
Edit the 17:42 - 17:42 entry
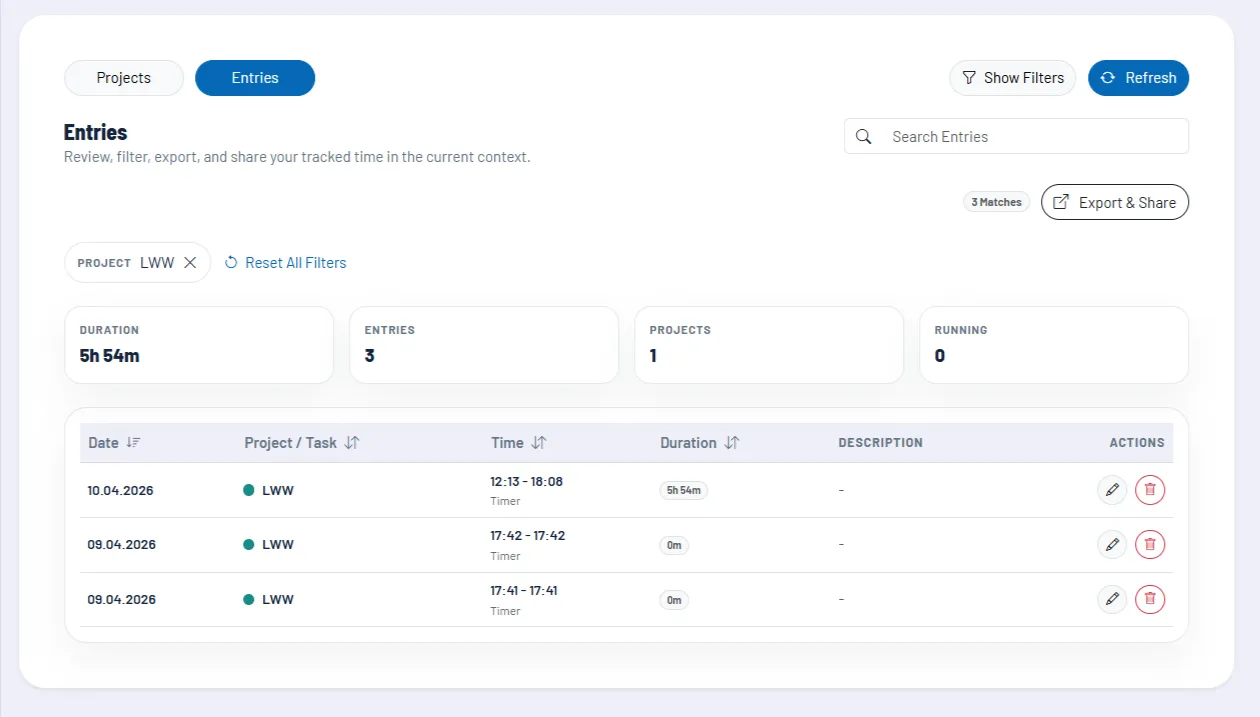[x=1111, y=545]
